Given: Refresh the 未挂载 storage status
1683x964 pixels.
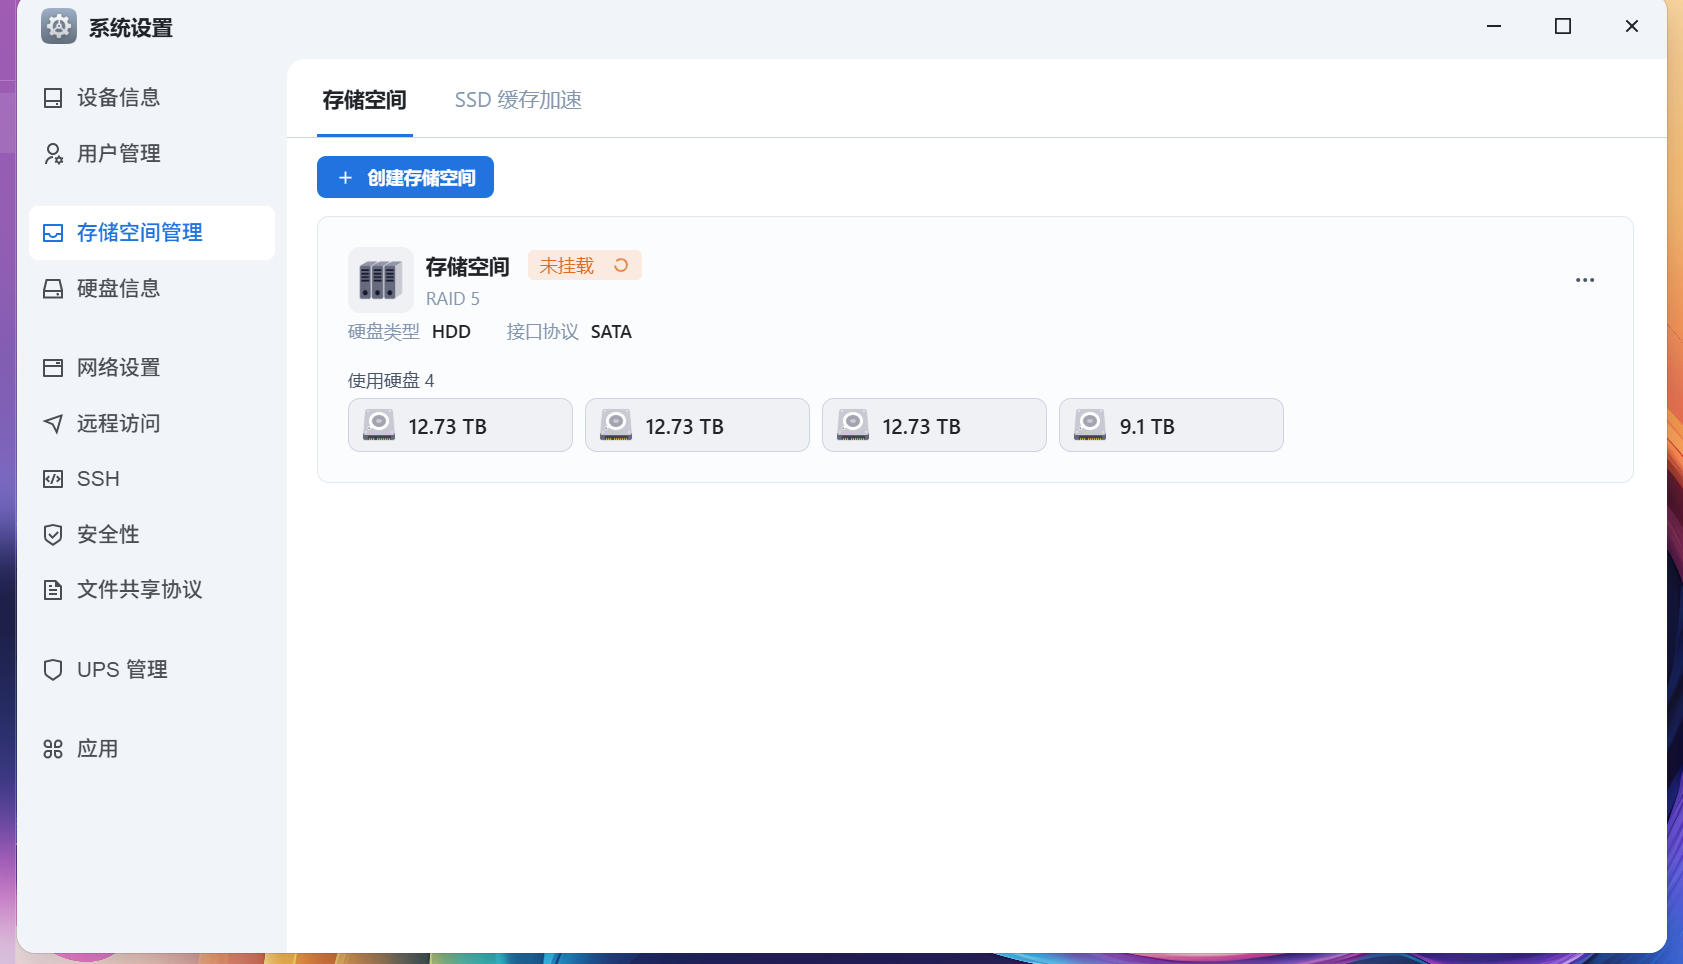Looking at the screenshot, I should pyautogui.click(x=621, y=265).
